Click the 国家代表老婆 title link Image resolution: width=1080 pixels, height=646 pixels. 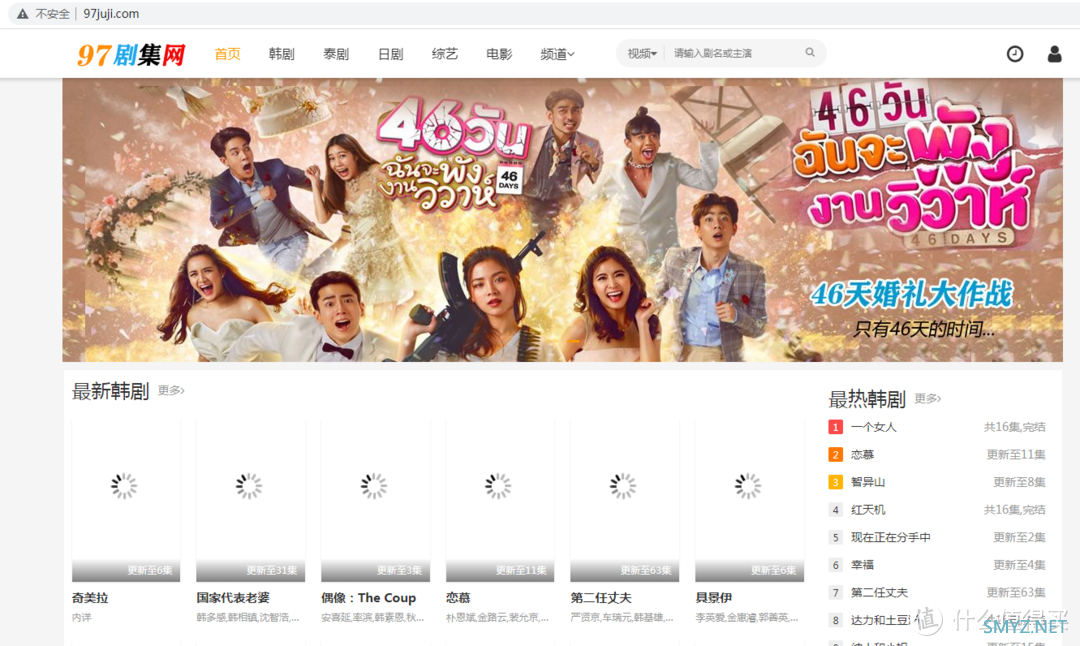(x=233, y=598)
